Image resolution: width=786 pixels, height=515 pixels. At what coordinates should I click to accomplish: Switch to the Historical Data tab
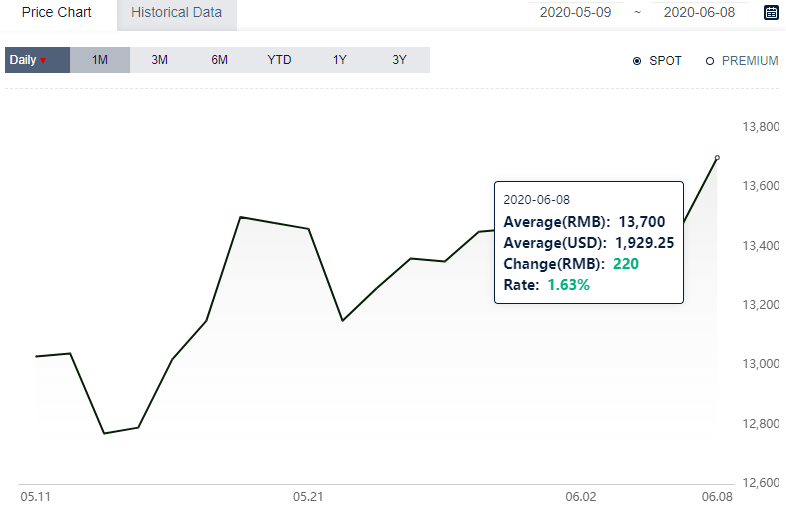click(176, 13)
